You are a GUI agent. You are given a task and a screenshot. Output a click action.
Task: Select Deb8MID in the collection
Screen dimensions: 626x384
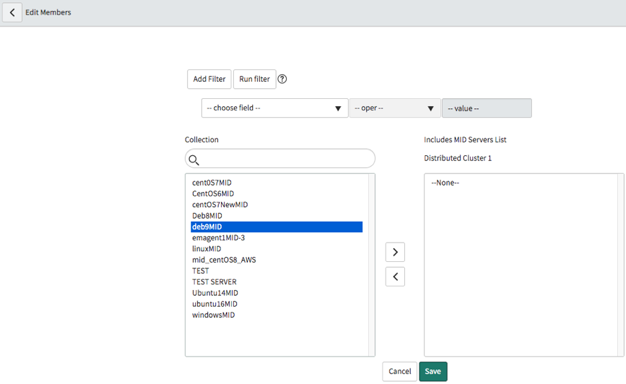click(x=277, y=216)
